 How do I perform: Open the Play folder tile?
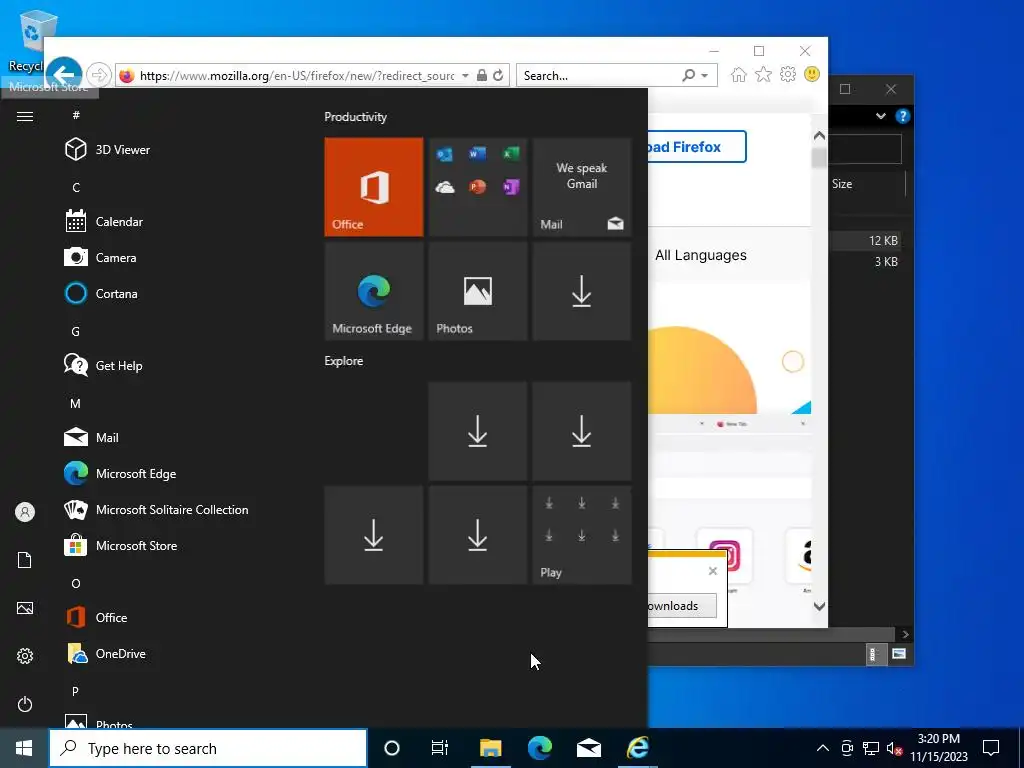click(x=581, y=535)
